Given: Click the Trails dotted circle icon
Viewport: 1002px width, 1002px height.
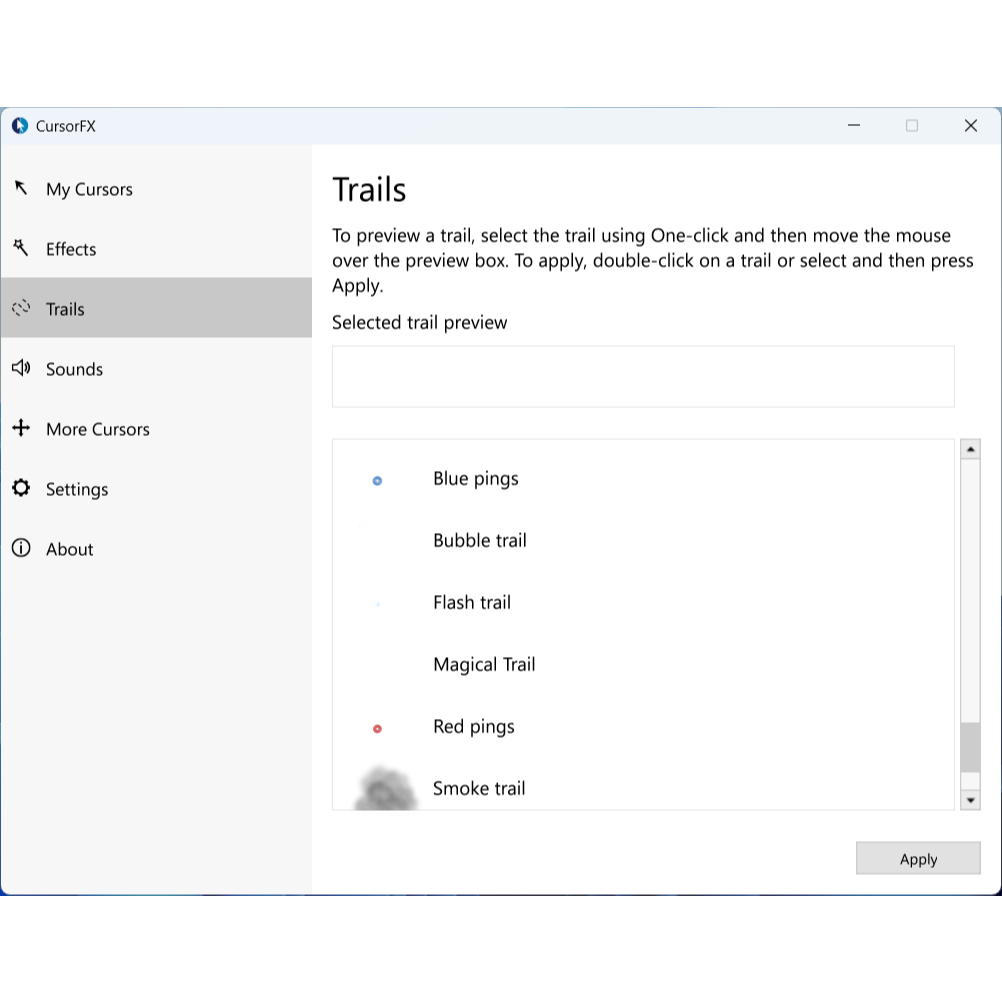Looking at the screenshot, I should (x=21, y=308).
